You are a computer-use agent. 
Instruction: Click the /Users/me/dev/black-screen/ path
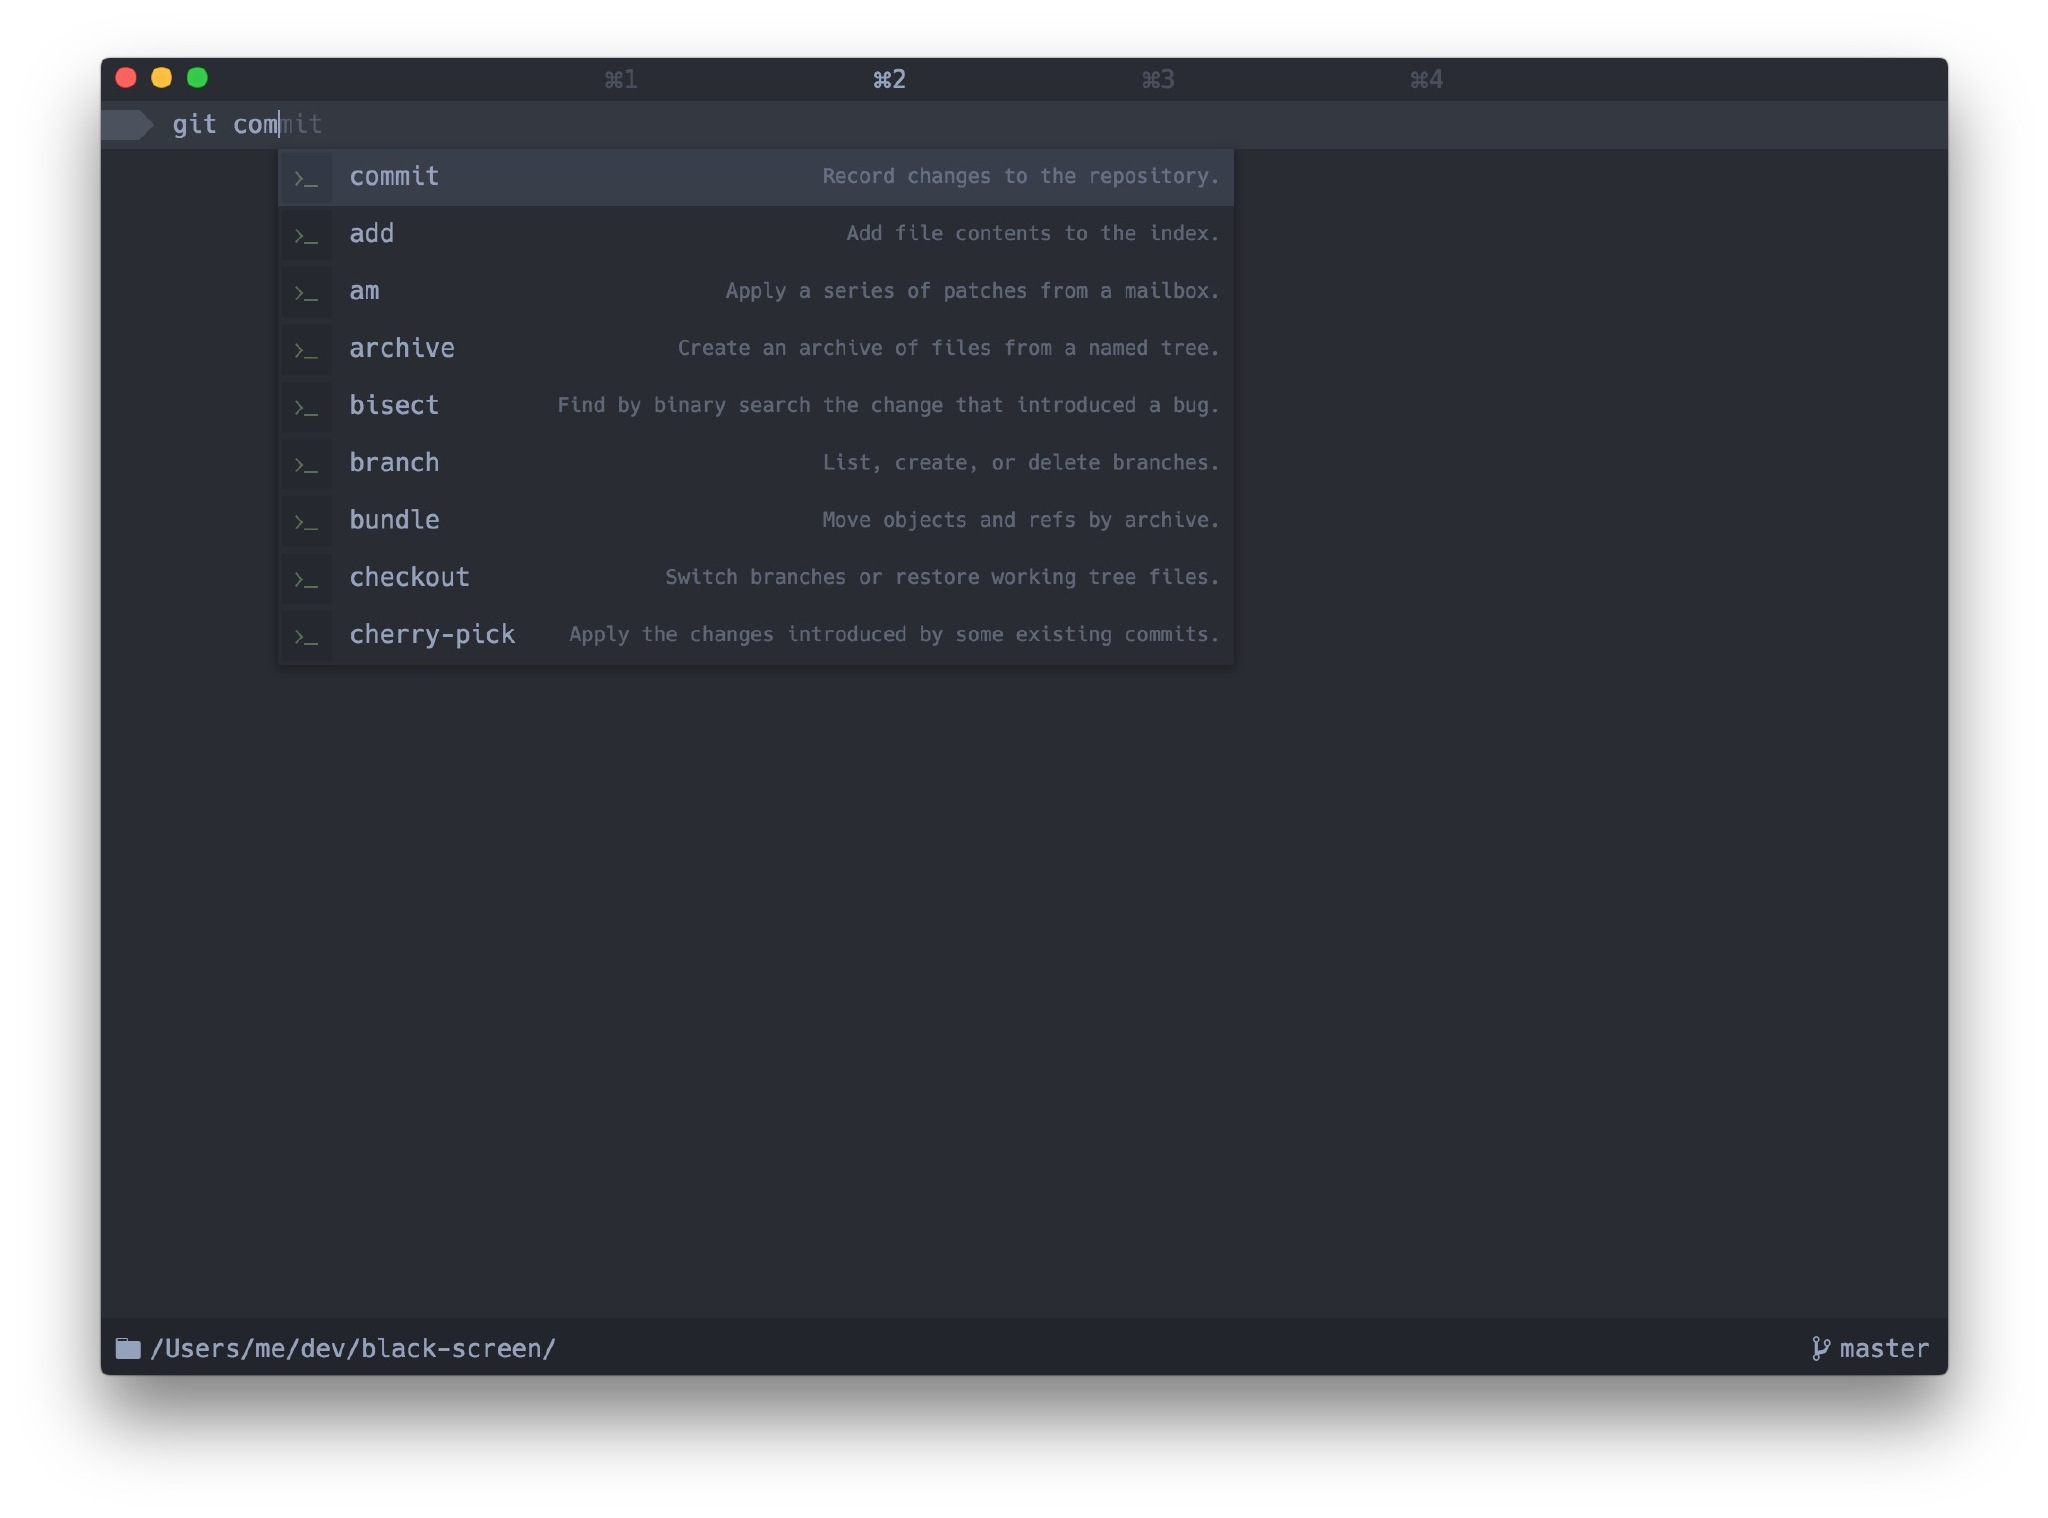click(352, 1348)
